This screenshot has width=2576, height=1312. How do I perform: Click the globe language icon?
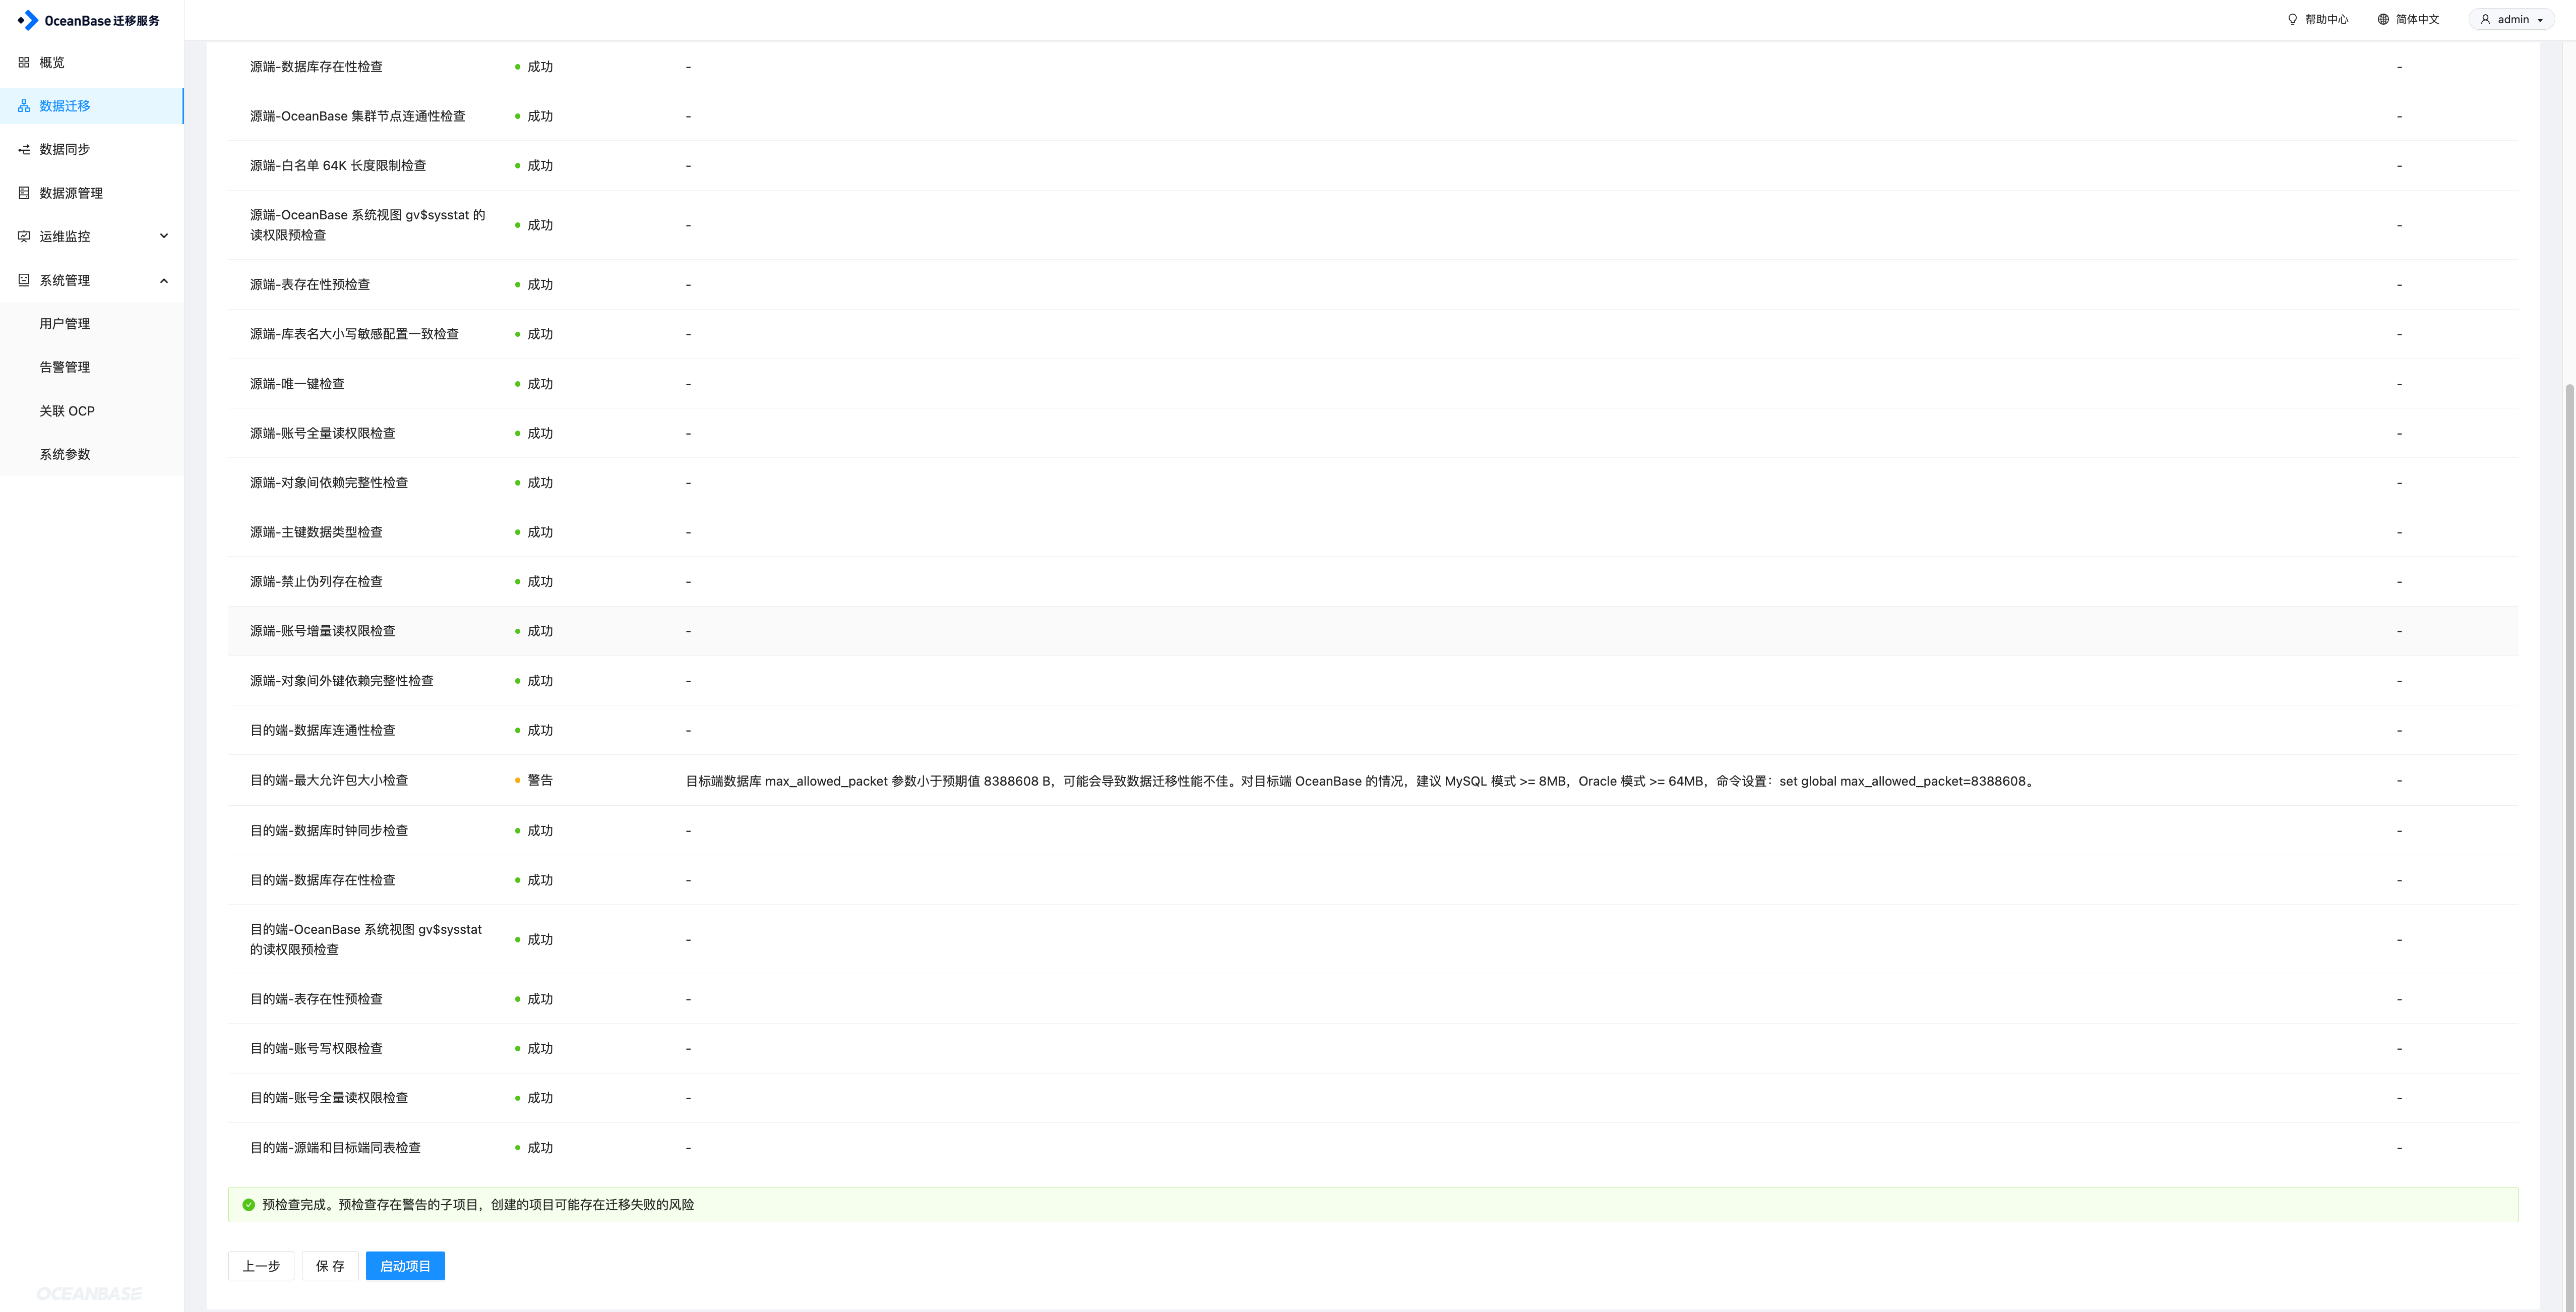tap(2383, 19)
